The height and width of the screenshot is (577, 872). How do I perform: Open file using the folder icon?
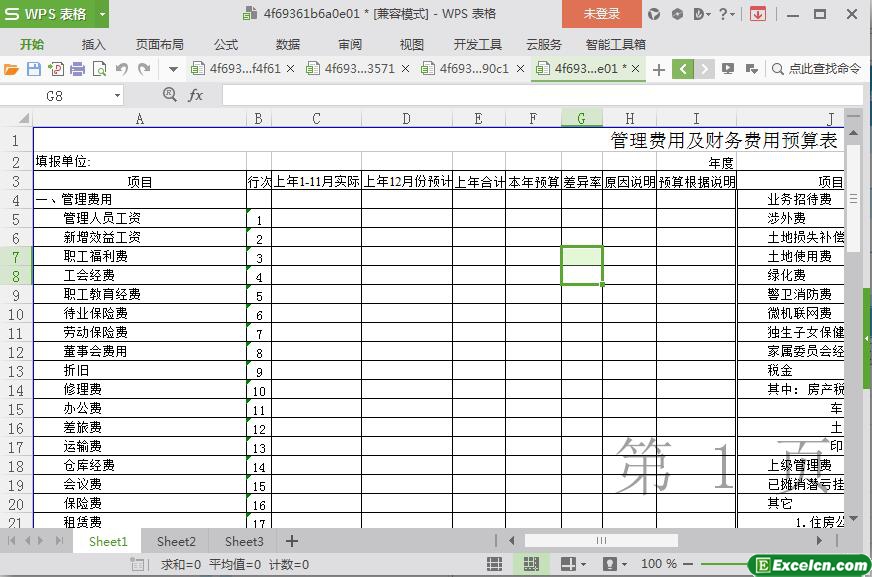11,69
